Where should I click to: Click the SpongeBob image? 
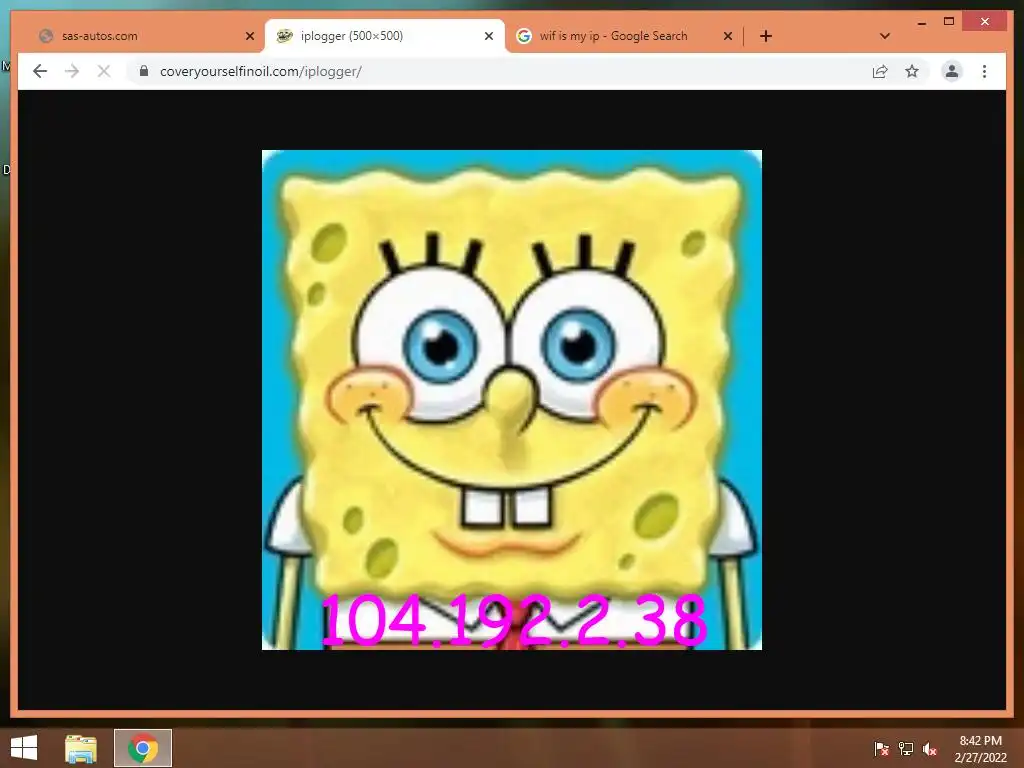[512, 400]
